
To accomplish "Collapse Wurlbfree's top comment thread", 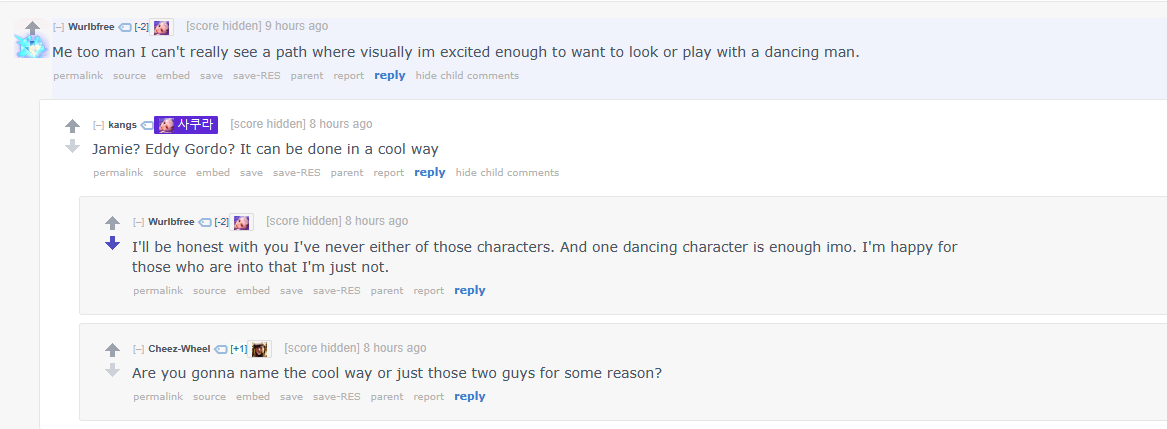I will 59,27.
